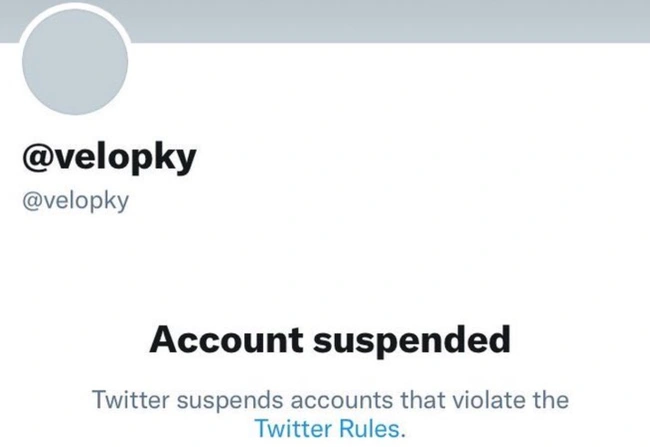Click the Account suspended heading
The width and height of the screenshot is (650, 447).
[x=330, y=340]
